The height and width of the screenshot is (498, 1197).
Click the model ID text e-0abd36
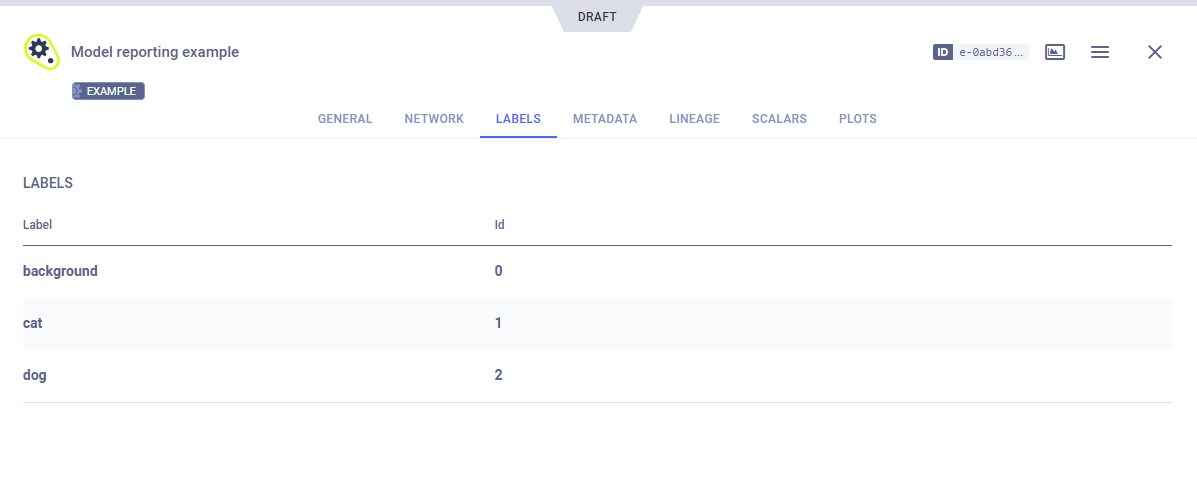[x=992, y=52]
